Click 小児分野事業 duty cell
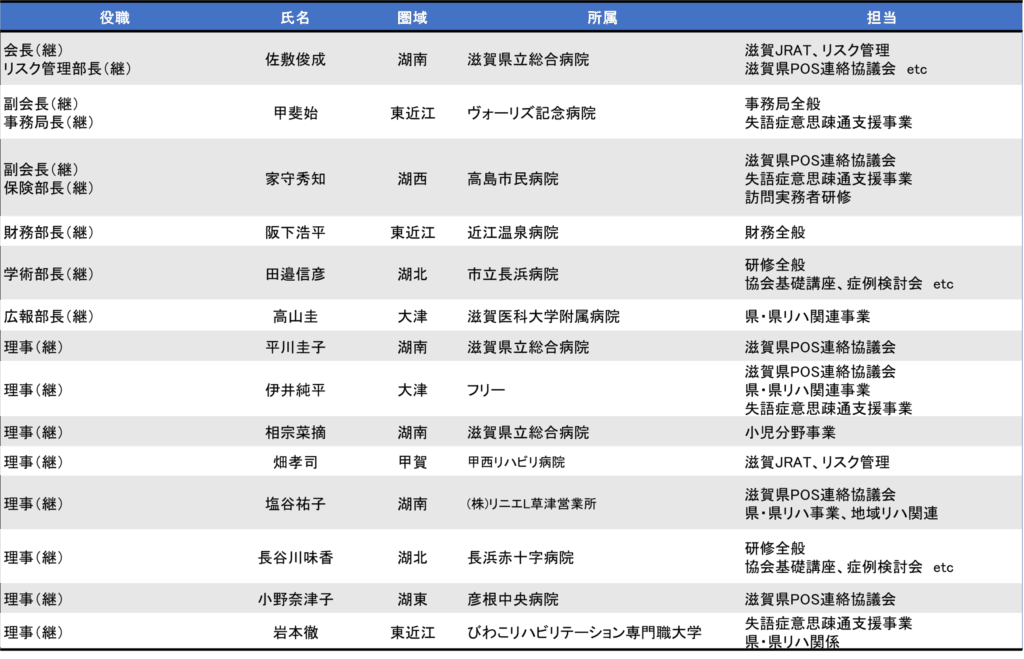 tap(790, 432)
